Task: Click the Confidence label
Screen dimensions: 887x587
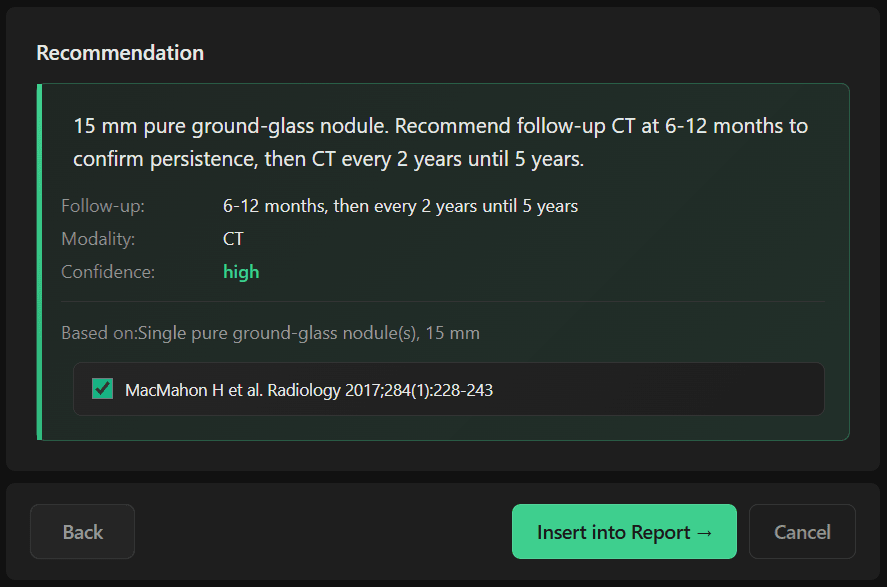Action: tap(96, 271)
